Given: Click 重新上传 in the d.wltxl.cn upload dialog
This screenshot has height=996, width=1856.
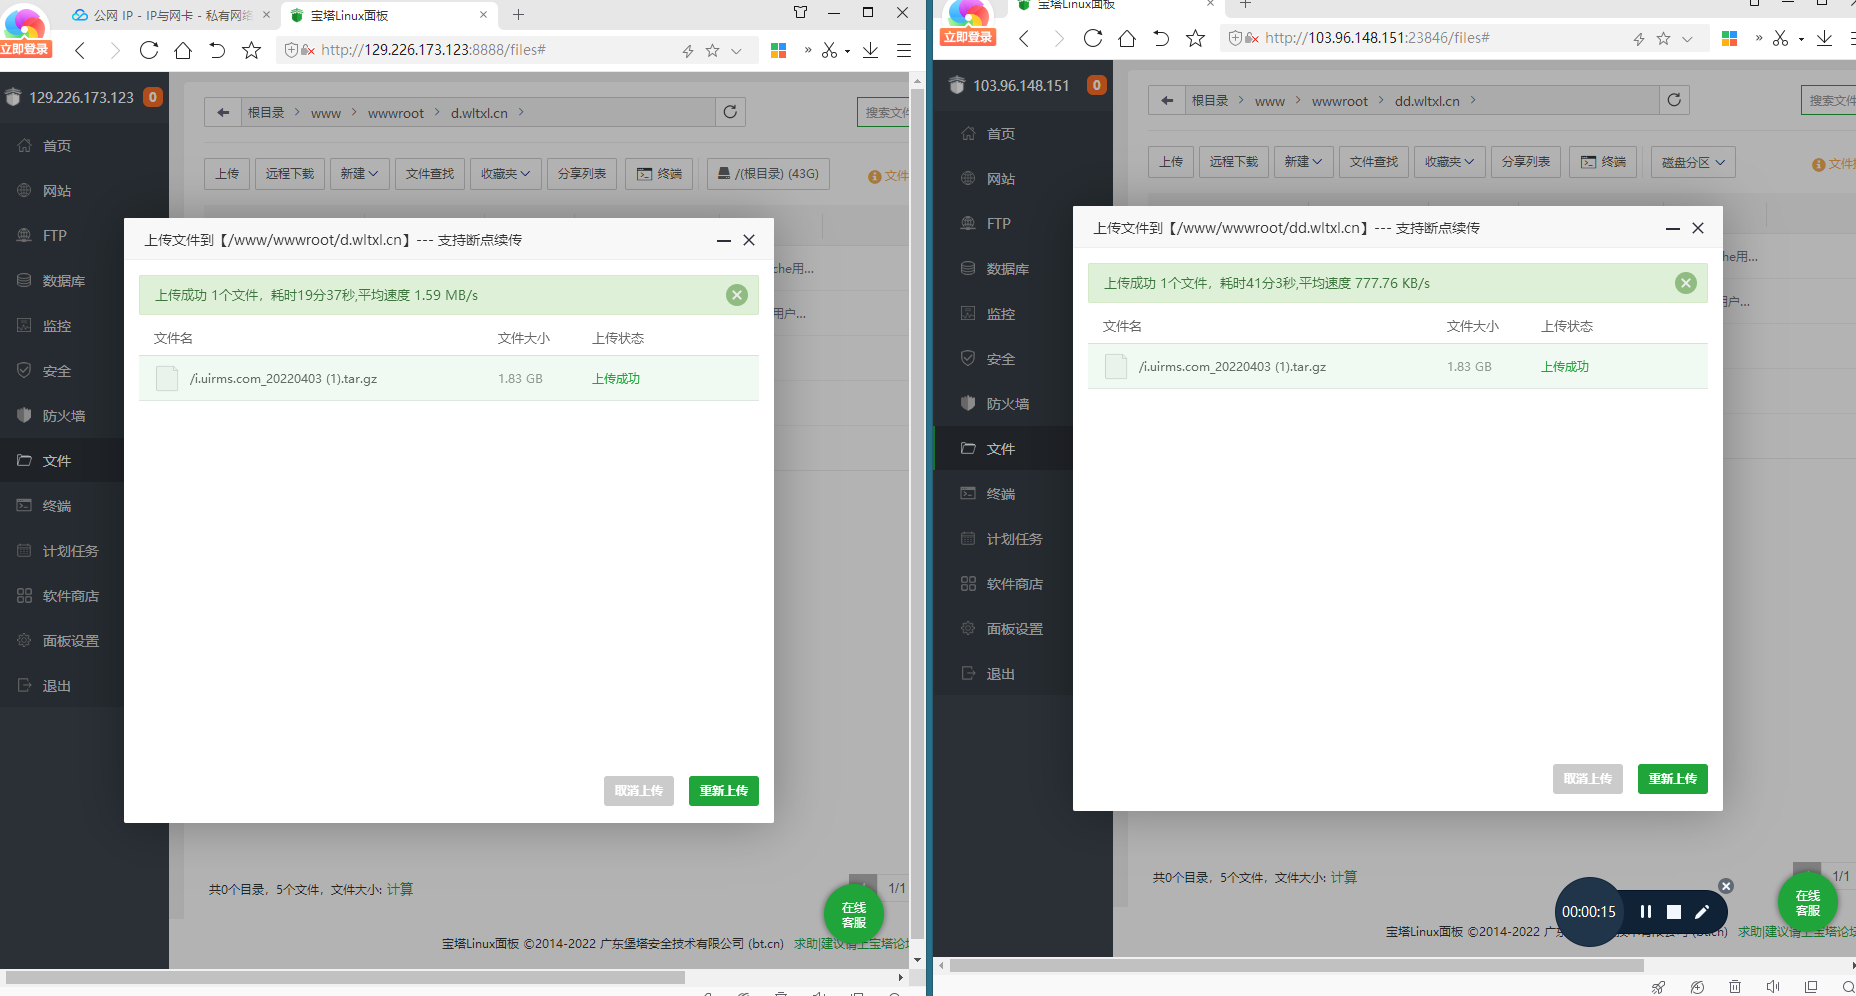Looking at the screenshot, I should click(x=724, y=791).
